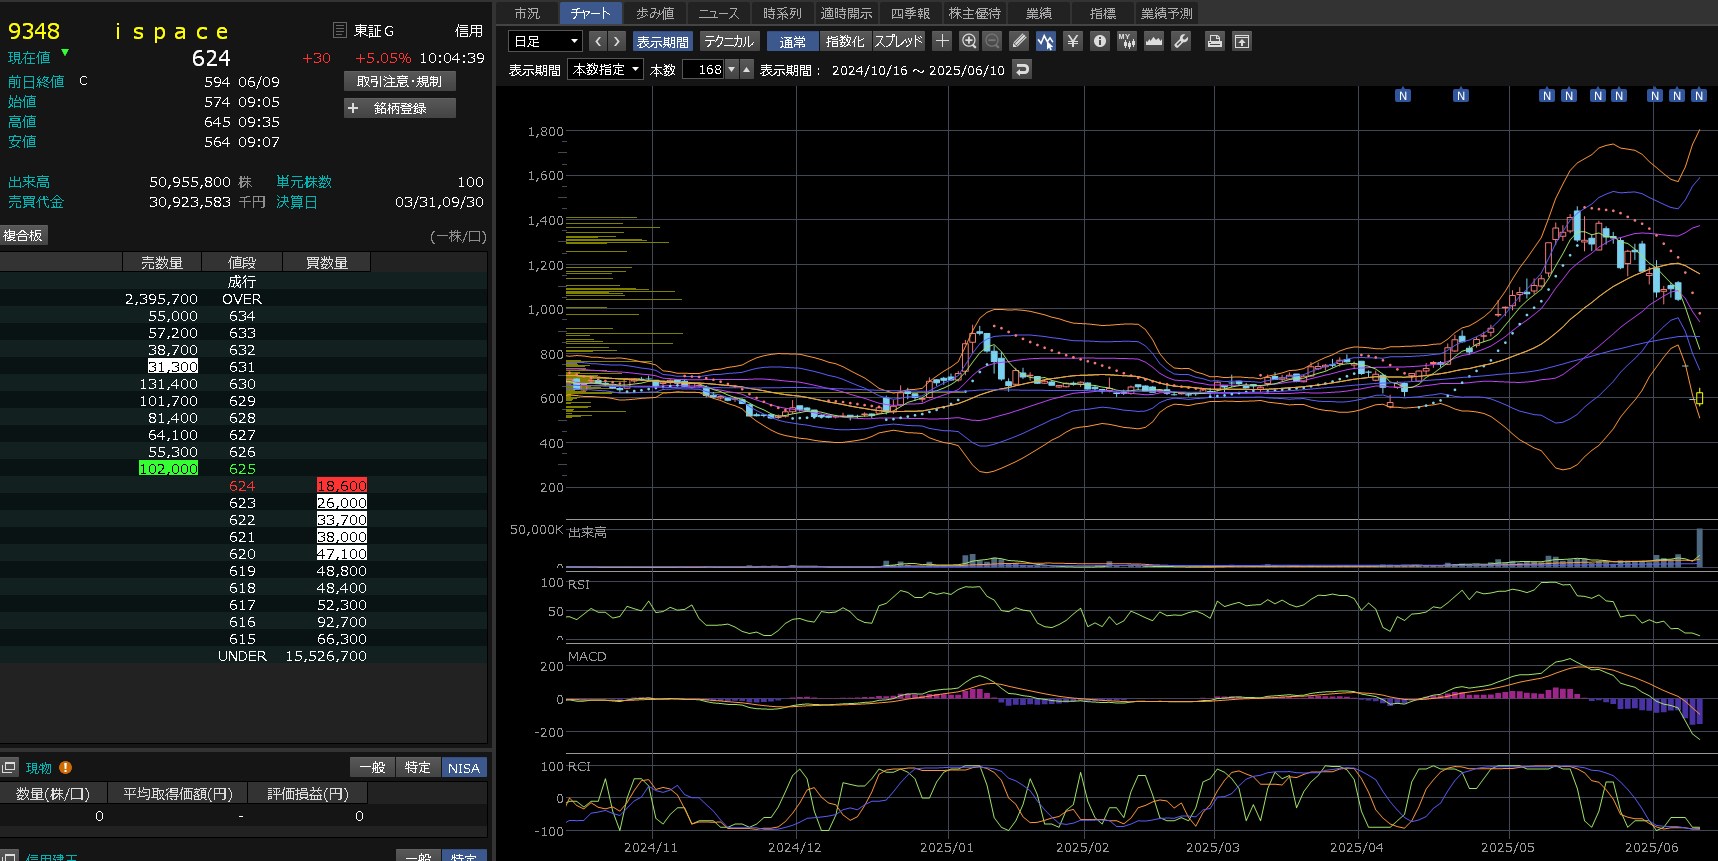Open the 市況 tab
The width and height of the screenshot is (1718, 861).
coord(527,13)
